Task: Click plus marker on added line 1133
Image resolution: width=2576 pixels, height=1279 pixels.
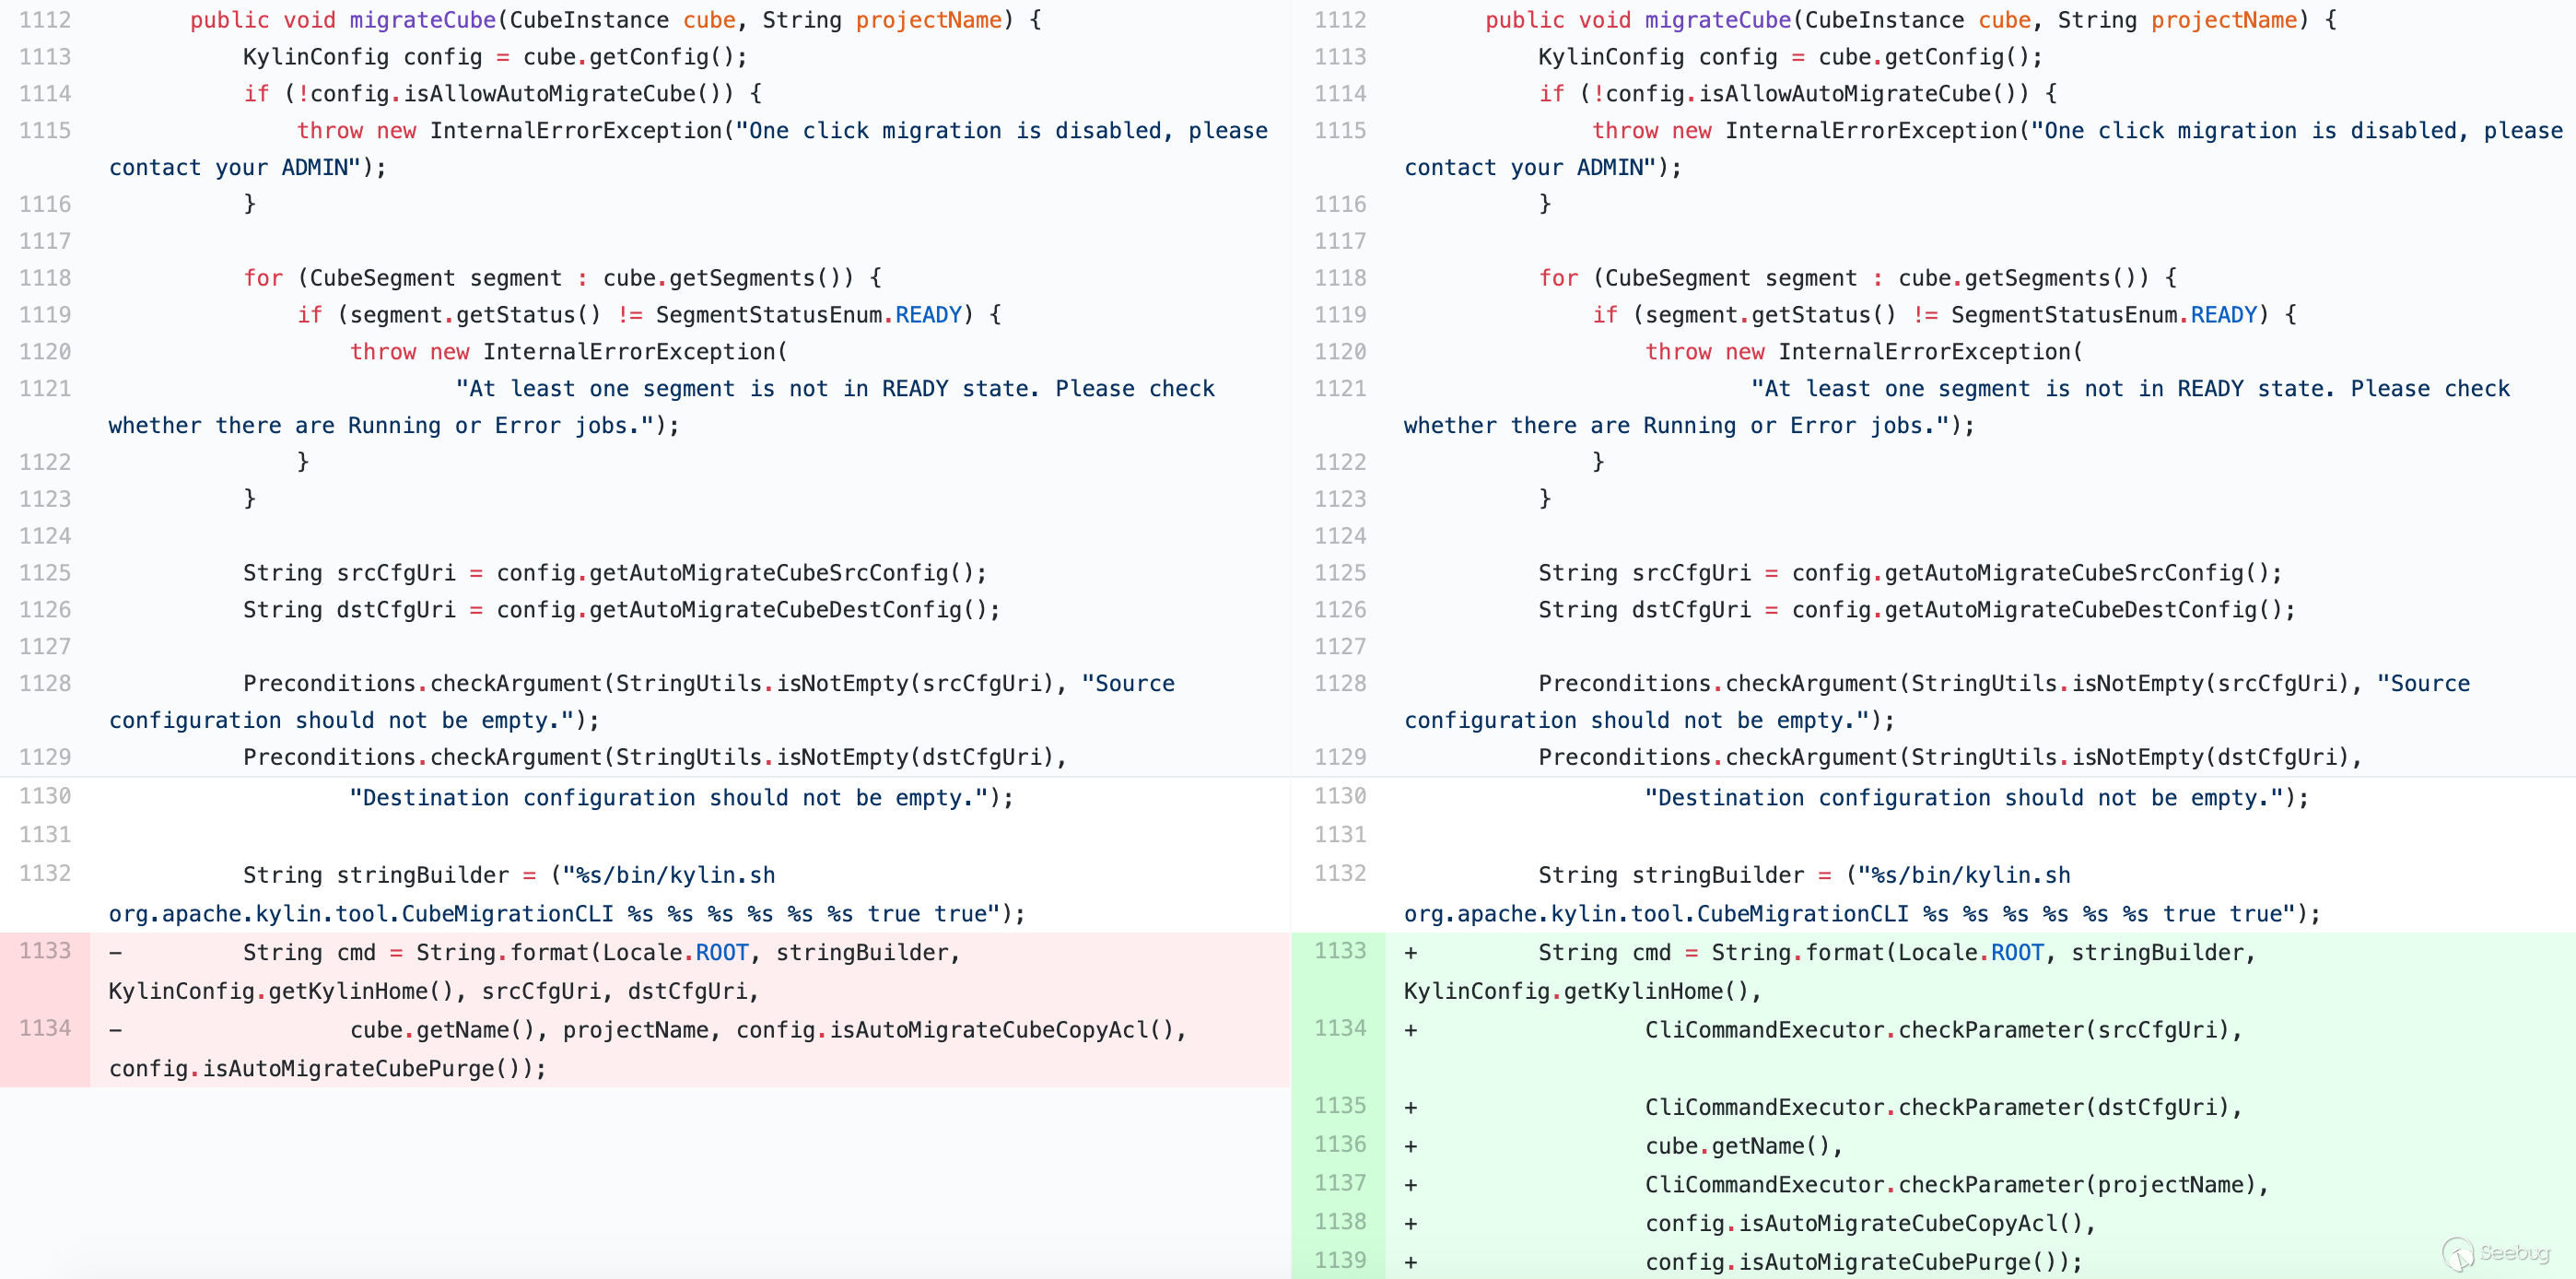Action: pos(1410,953)
